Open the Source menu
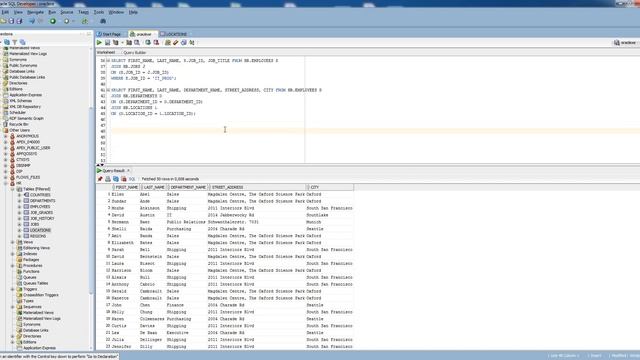Image resolution: width=640 pixels, height=360 pixels. 67,12
